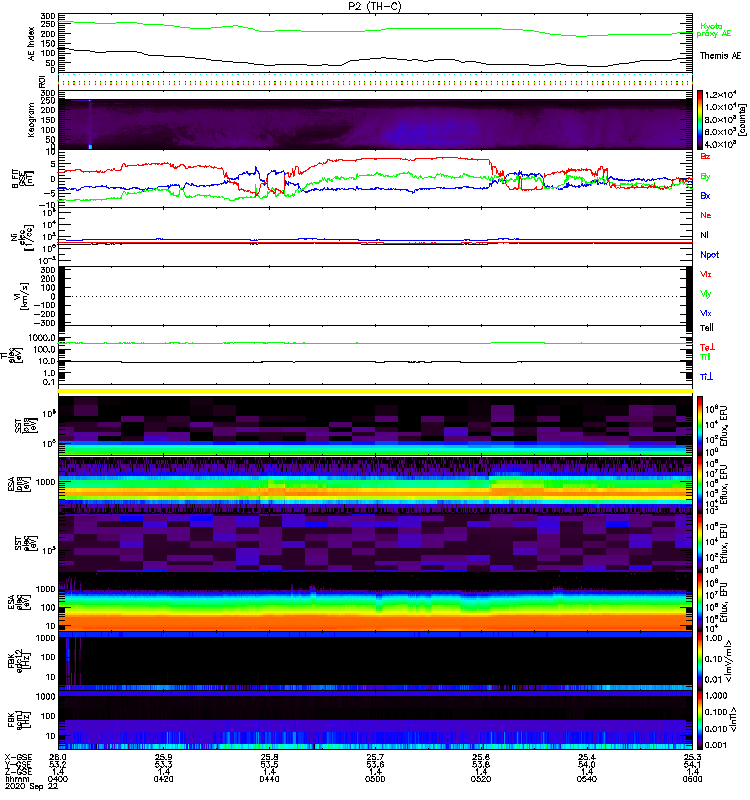Click the FBK scm1 nT color bar
This screenshot has height=800, width=750.
coord(700,720)
